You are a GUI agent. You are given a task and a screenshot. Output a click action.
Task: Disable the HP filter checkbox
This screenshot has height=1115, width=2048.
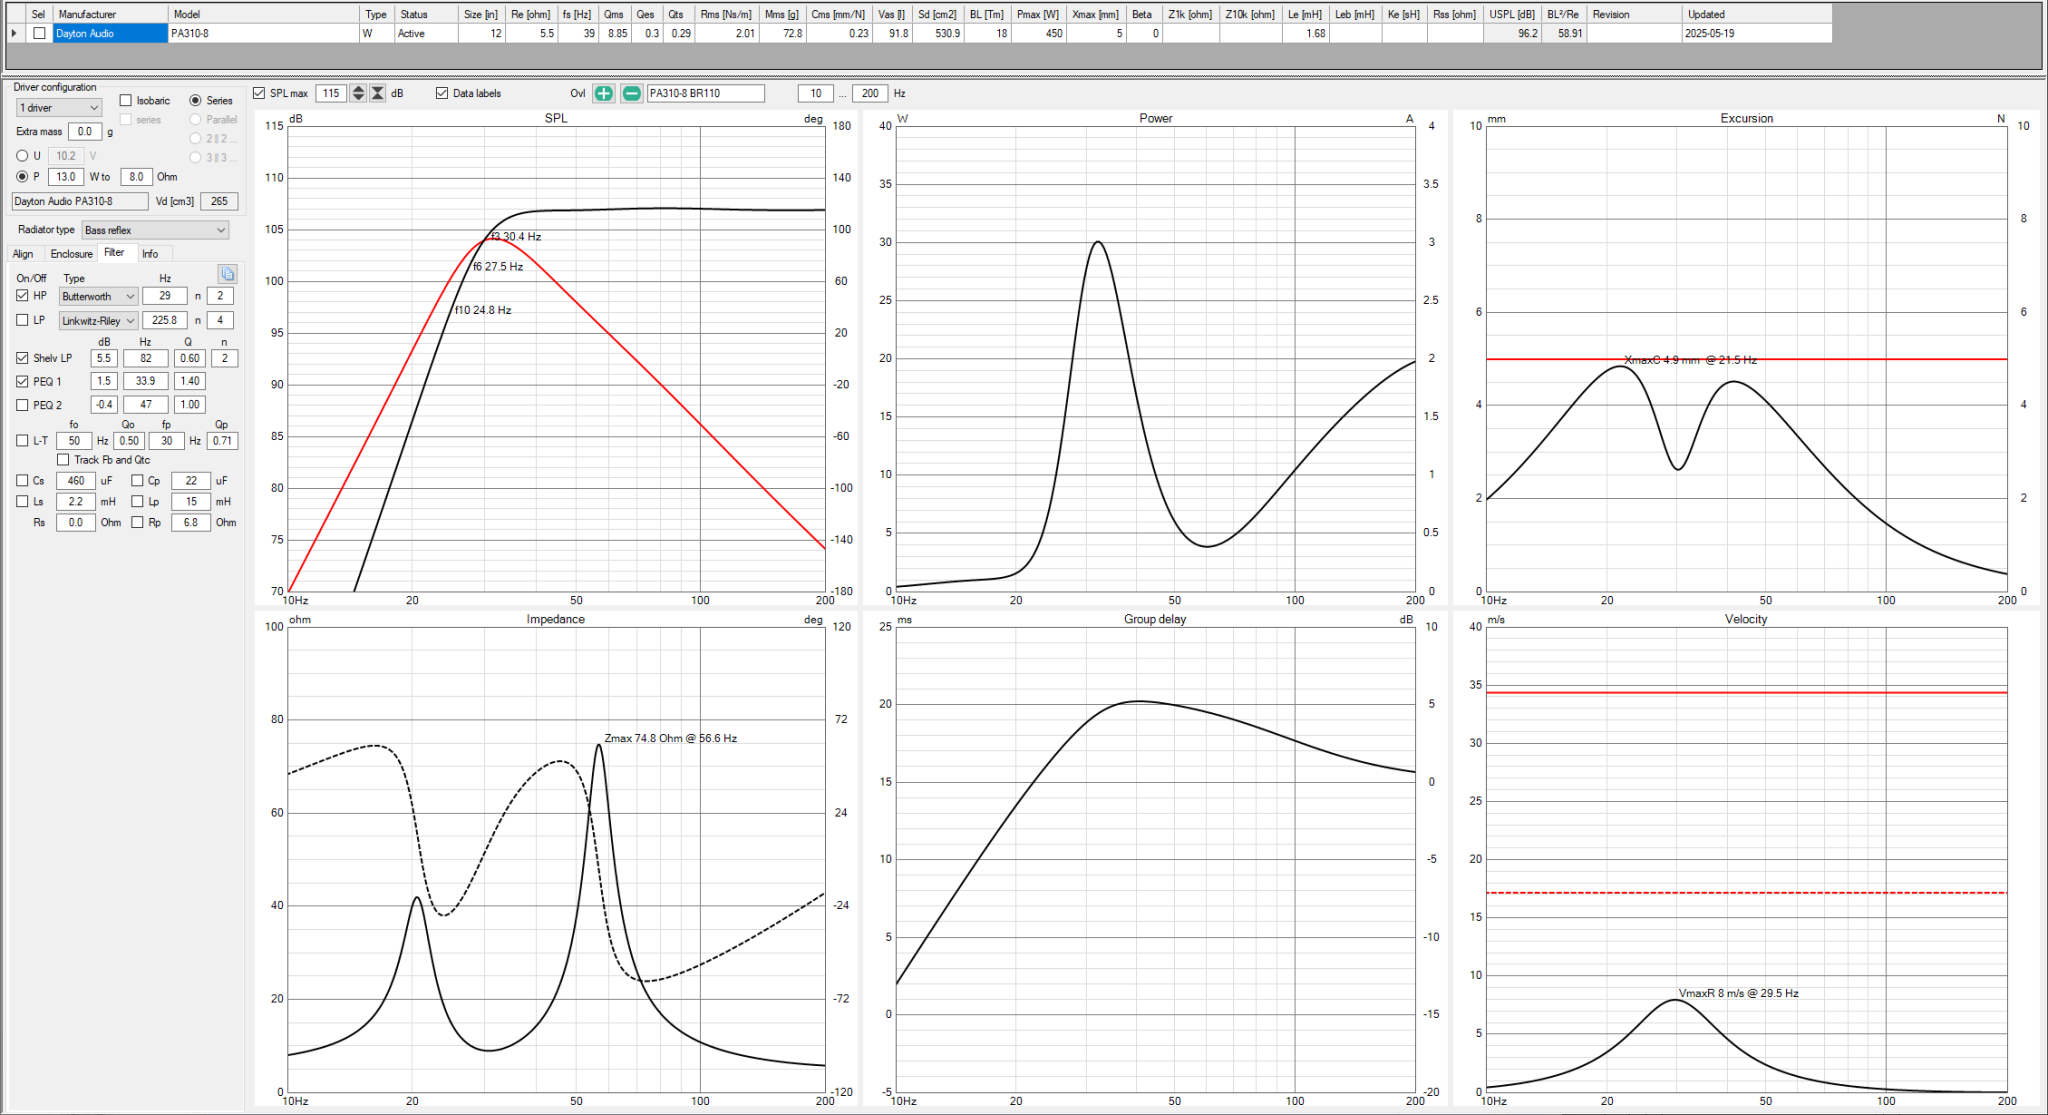click(22, 295)
